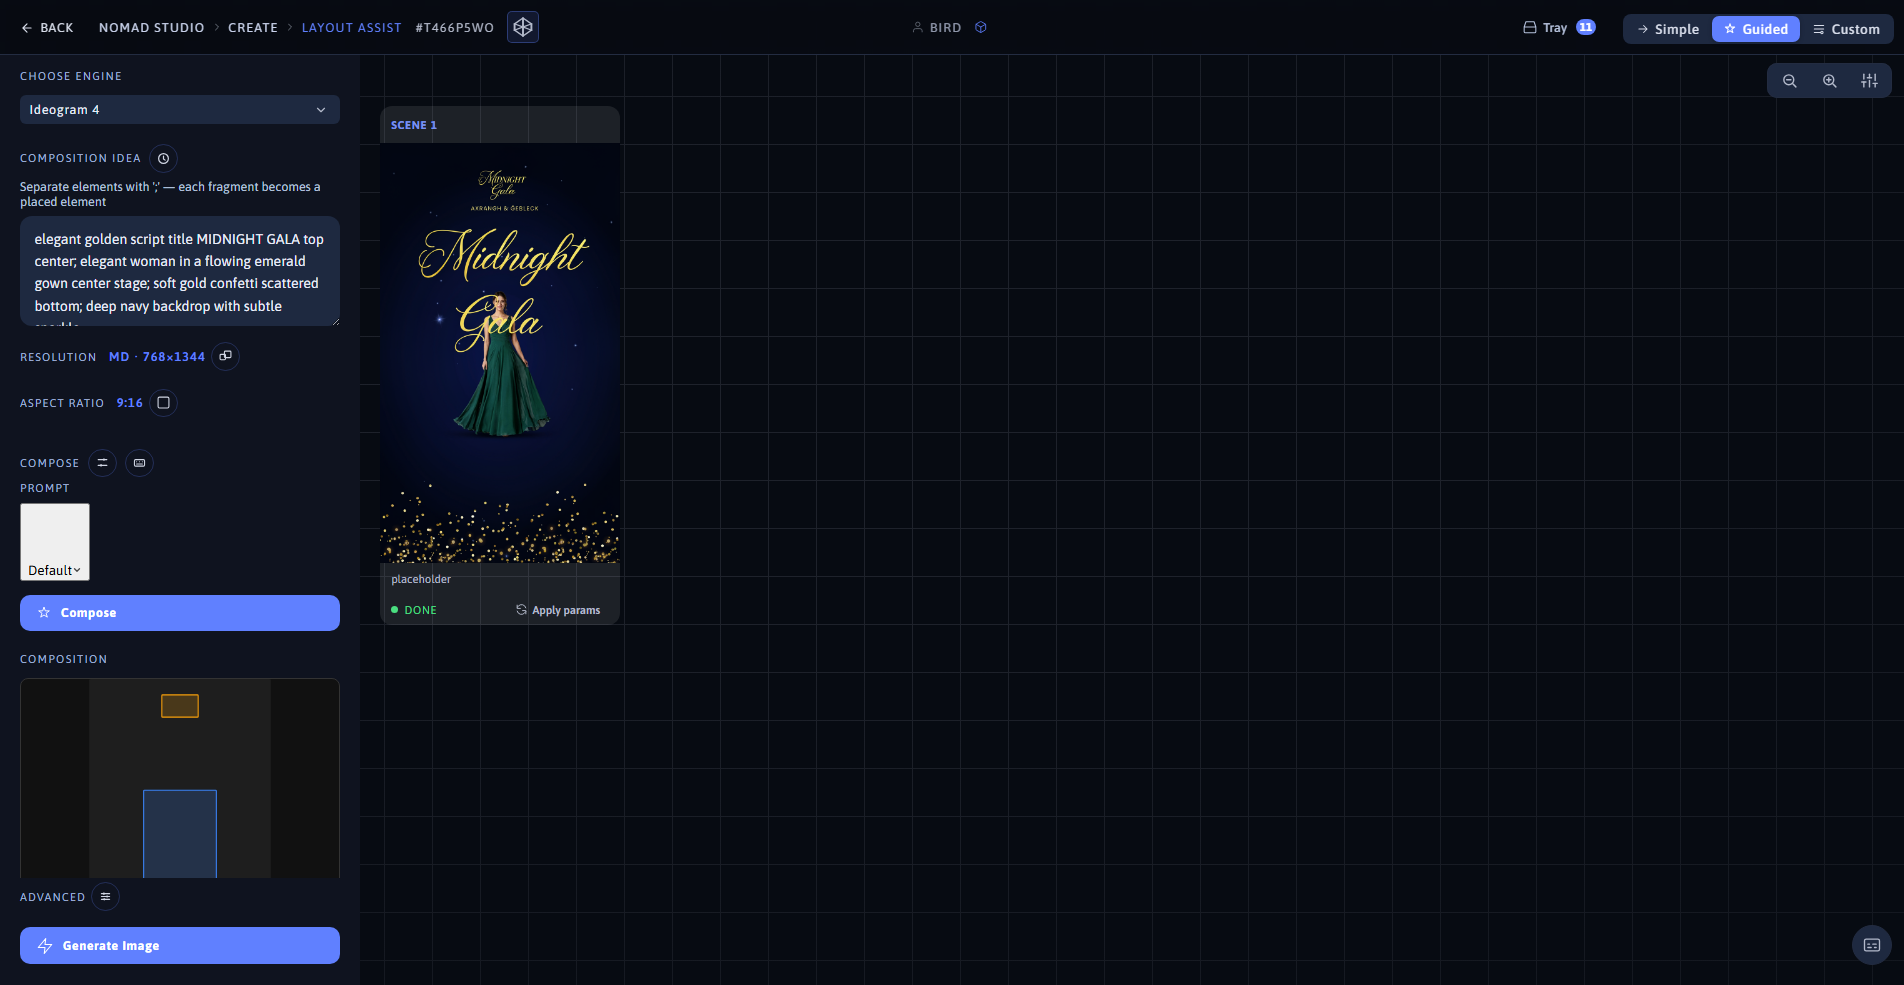
Task: Select the orange title box in composition preview
Action: click(x=180, y=706)
